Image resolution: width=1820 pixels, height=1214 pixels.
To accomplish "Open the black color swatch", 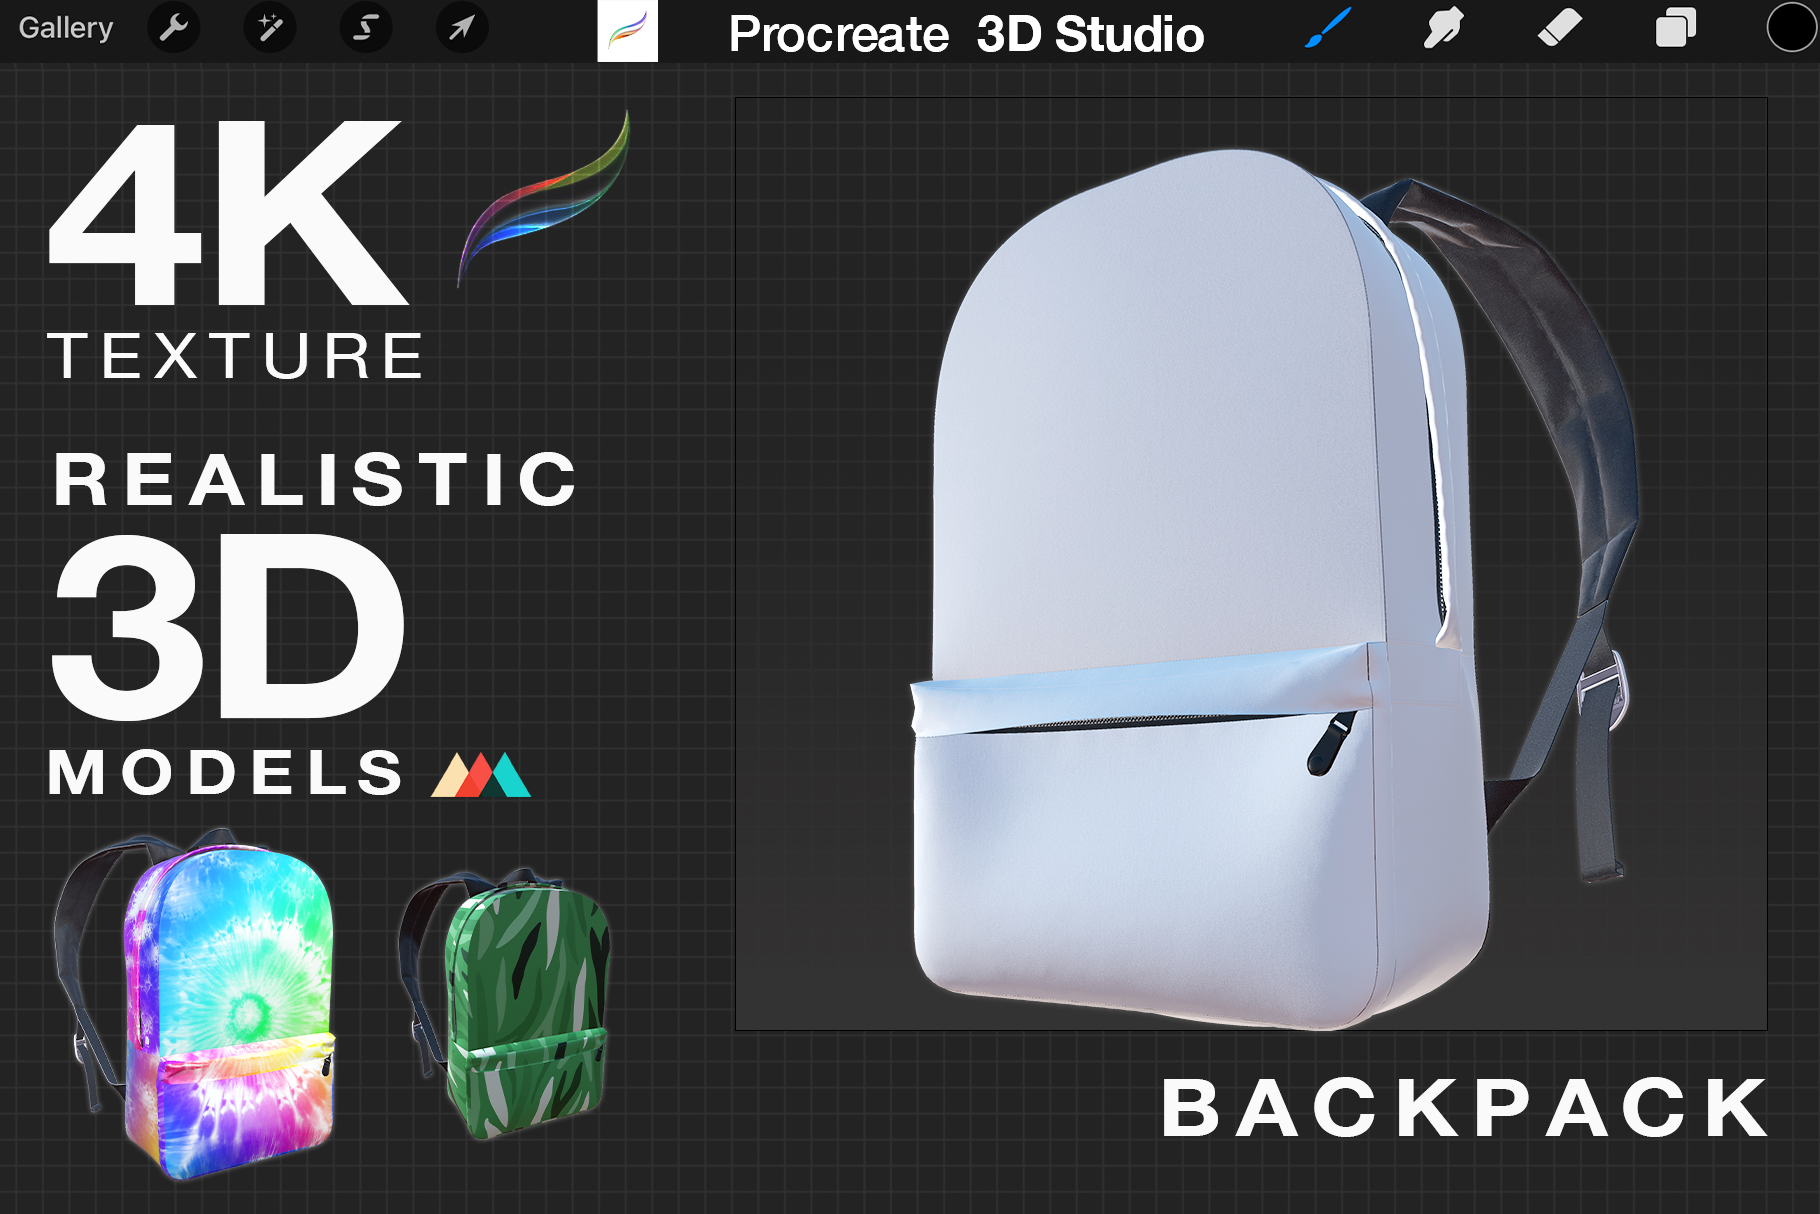I will click(1790, 28).
